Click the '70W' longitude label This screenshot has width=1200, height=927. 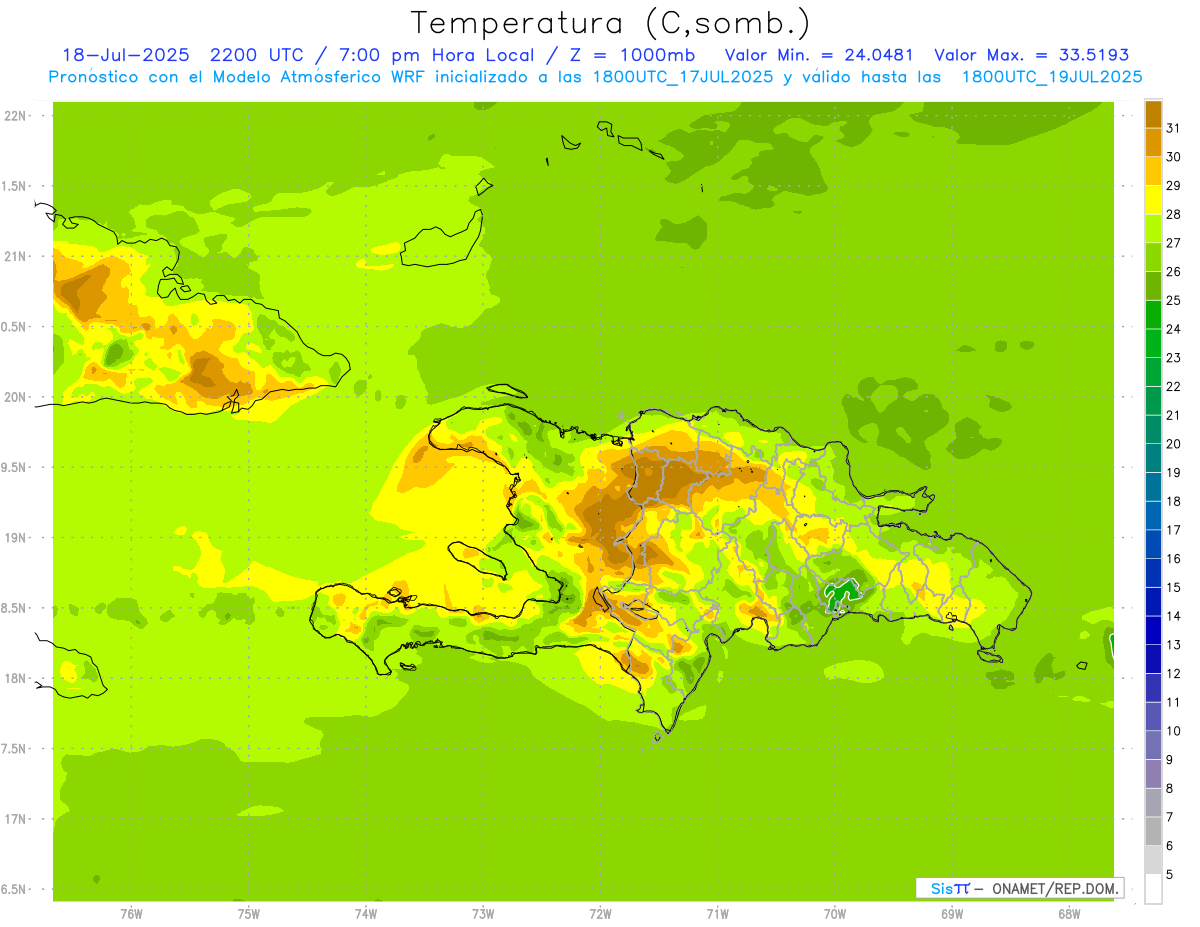click(x=835, y=914)
